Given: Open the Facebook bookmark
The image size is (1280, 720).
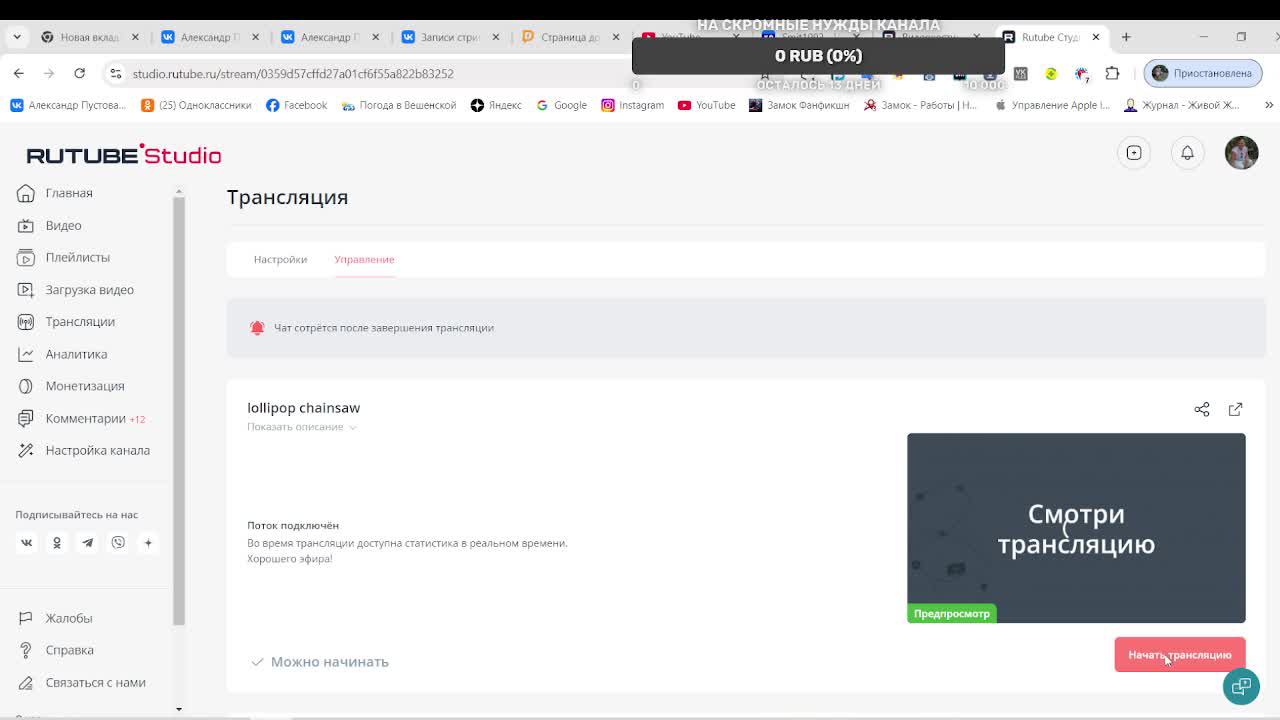Looking at the screenshot, I should [297, 105].
